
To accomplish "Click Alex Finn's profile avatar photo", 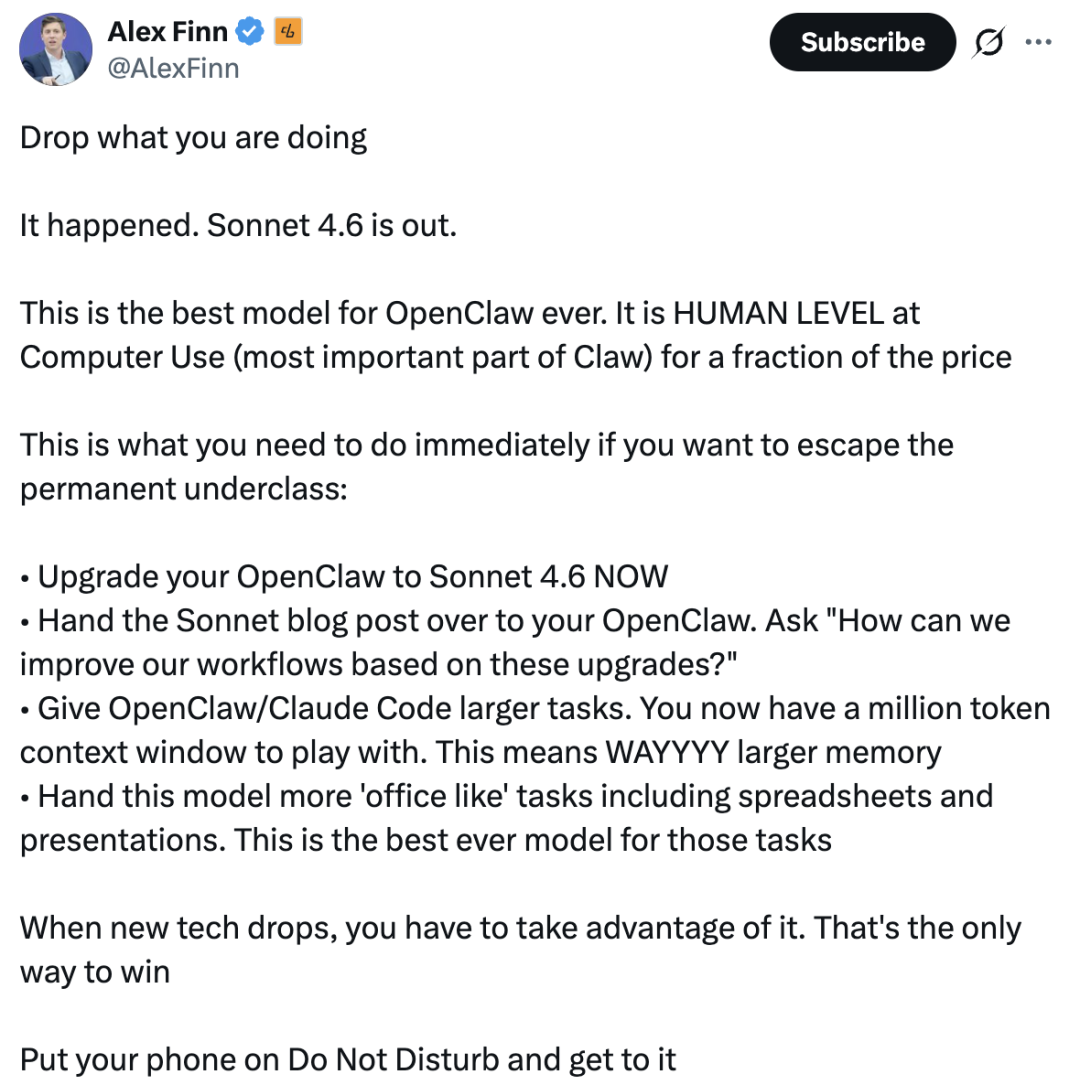I will [54, 46].
